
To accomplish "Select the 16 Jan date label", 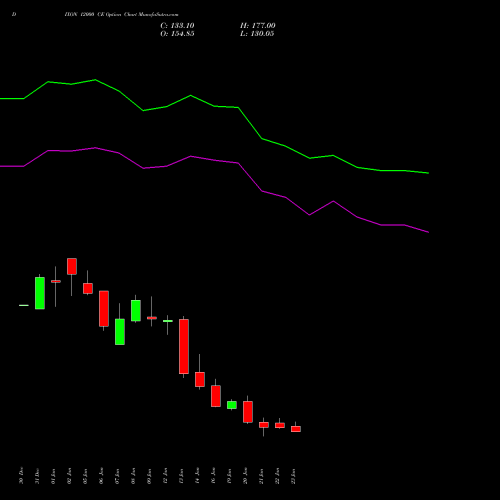I will pyautogui.click(x=213, y=476).
